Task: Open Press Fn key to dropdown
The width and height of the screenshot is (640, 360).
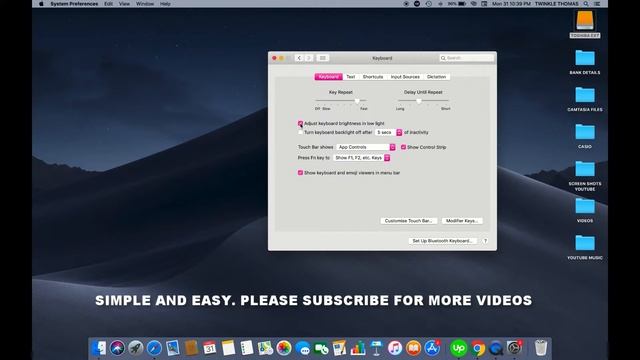Action: [361, 158]
